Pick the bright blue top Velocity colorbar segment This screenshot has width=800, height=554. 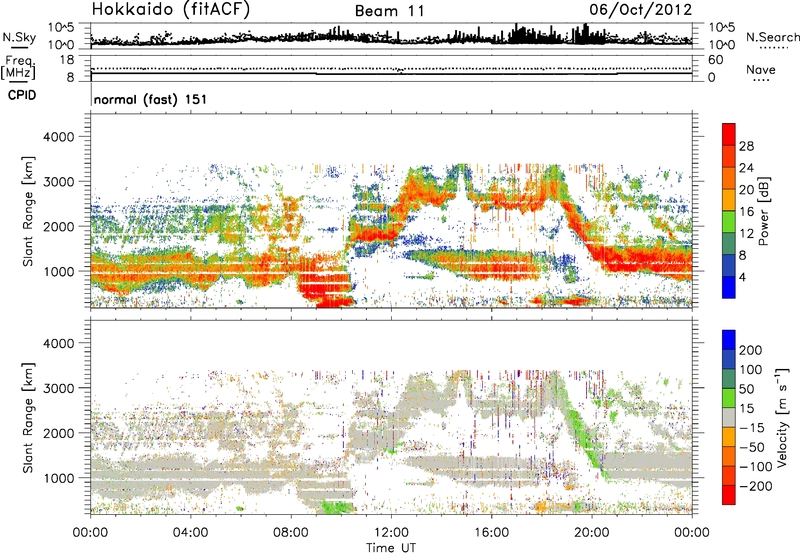click(729, 340)
